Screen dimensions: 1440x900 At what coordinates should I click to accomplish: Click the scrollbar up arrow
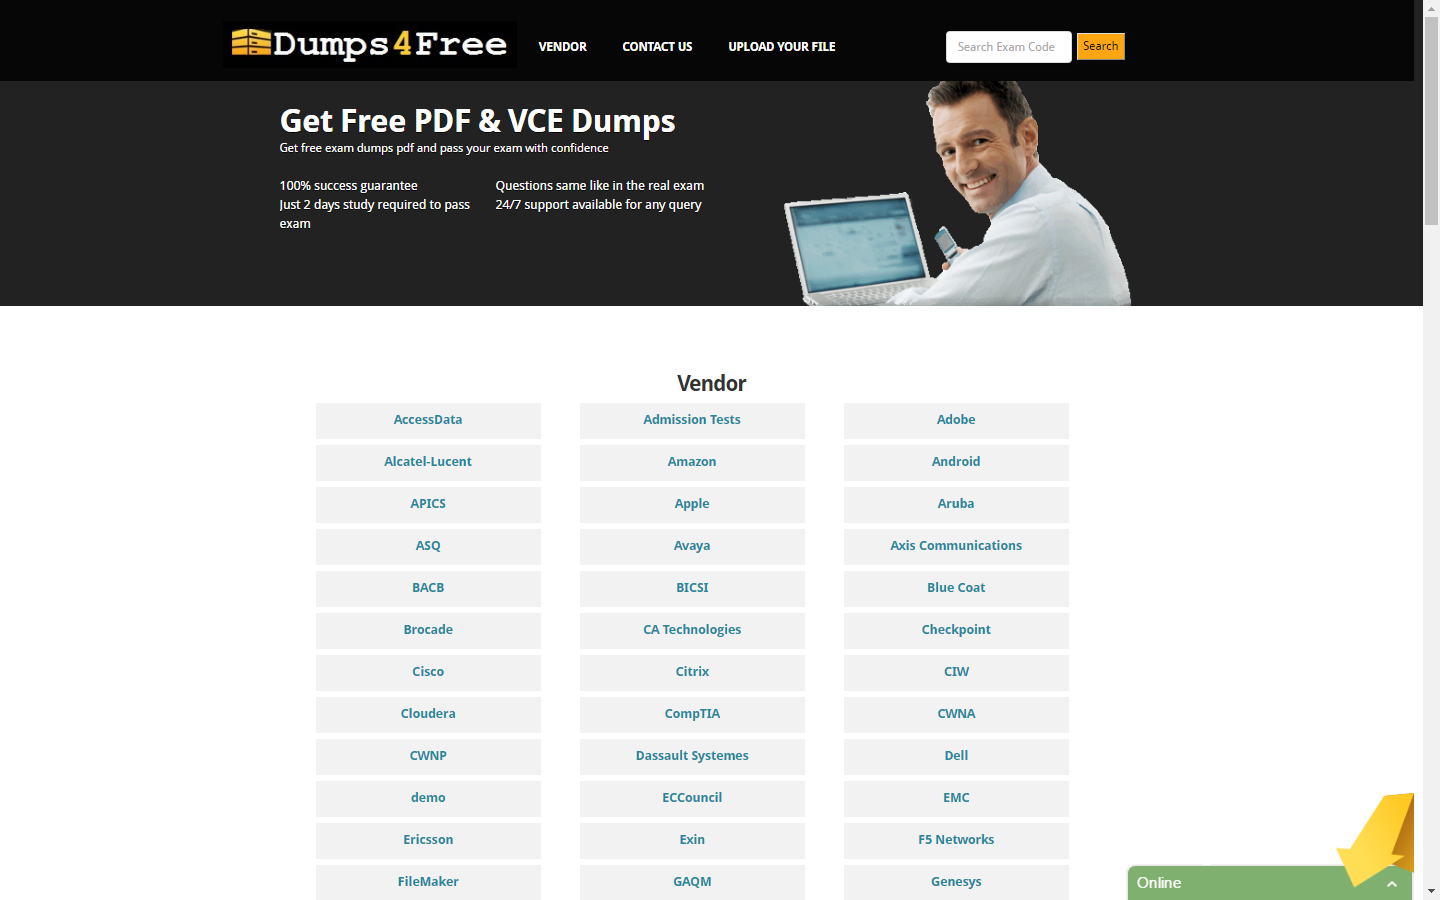[1431, 8]
